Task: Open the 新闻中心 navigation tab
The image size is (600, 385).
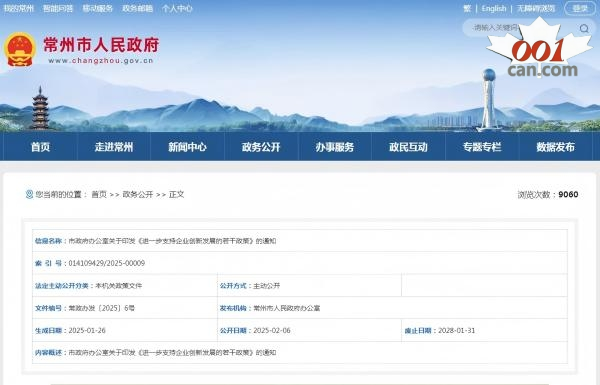Action: pyautogui.click(x=188, y=147)
